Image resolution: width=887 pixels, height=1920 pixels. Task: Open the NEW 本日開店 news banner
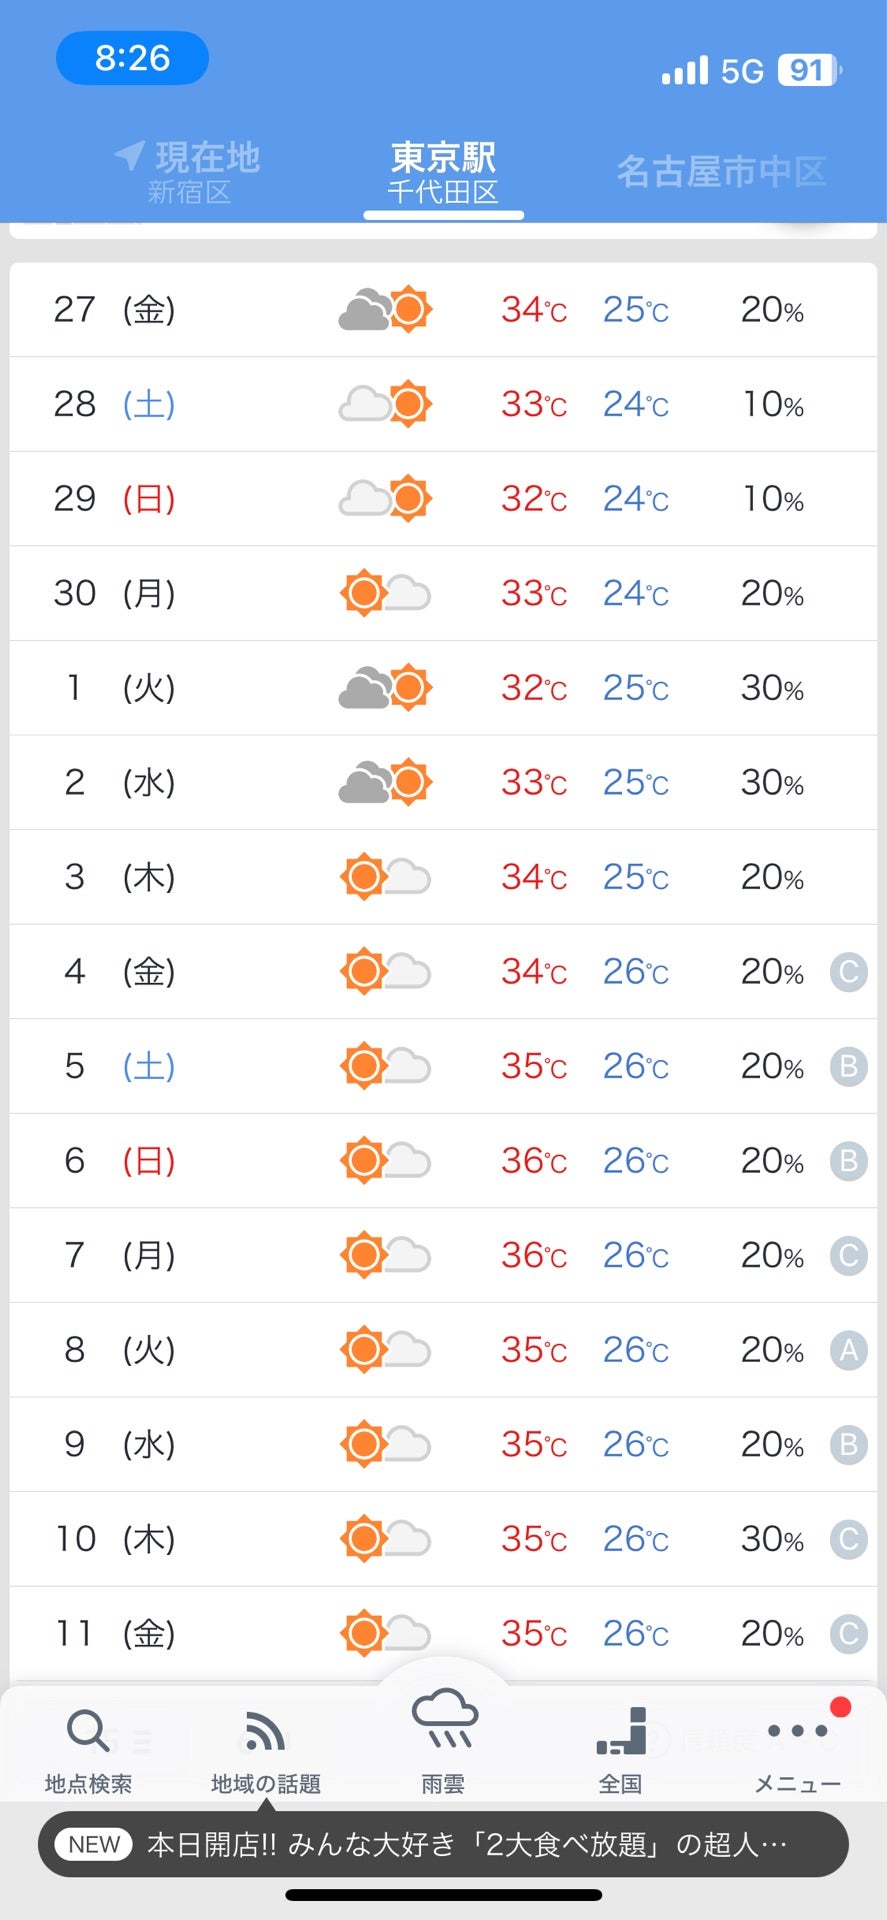point(443,1844)
